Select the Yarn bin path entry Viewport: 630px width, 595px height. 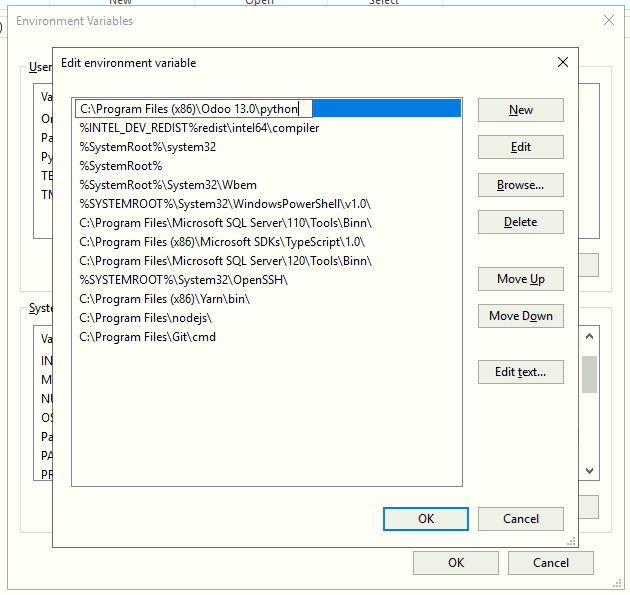click(x=165, y=299)
